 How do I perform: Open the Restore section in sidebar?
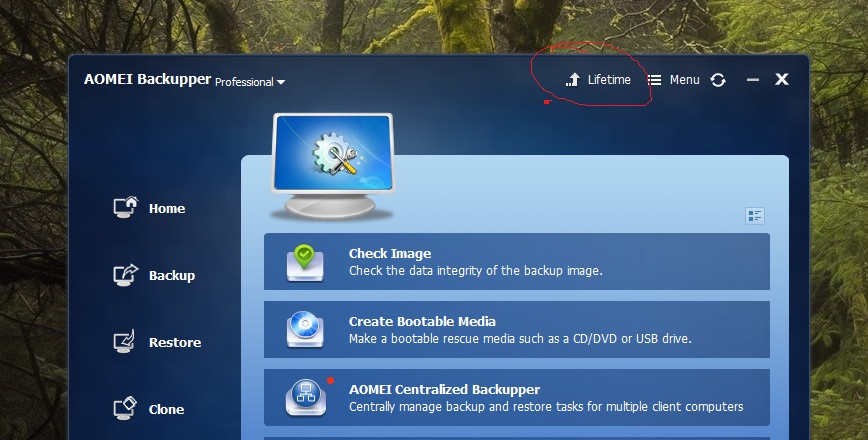click(157, 342)
